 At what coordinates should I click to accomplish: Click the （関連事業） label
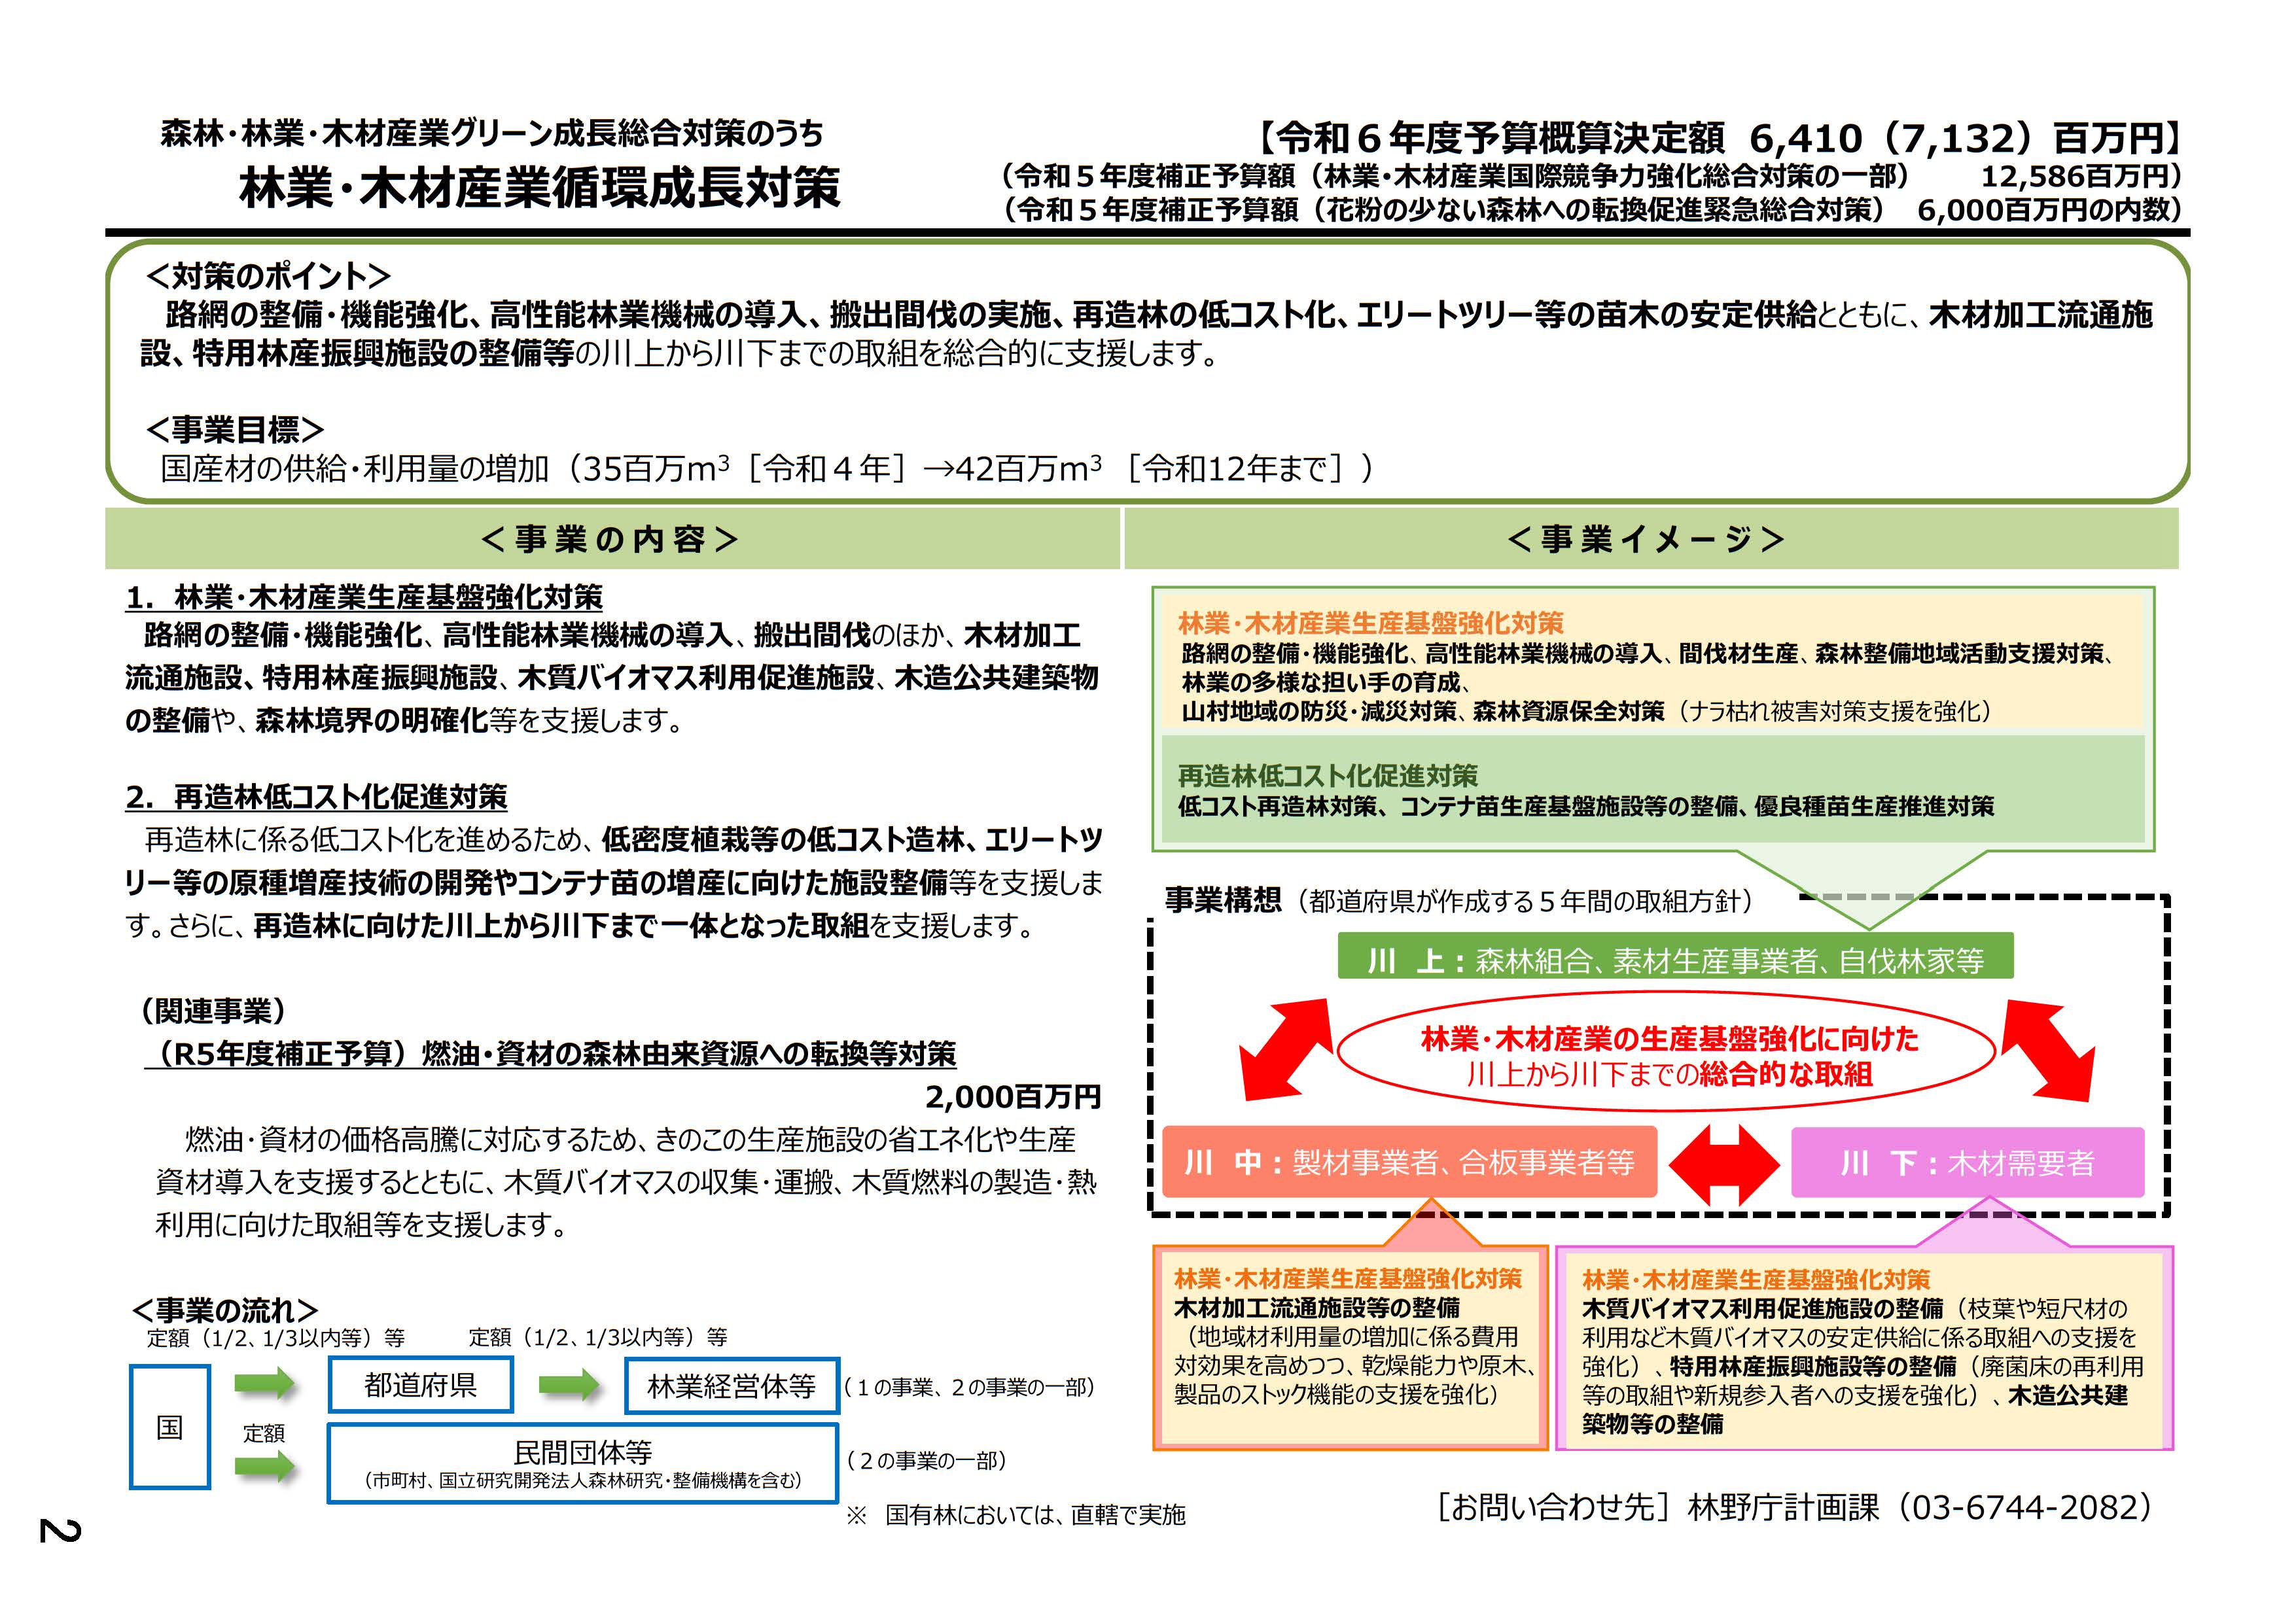pos(214,1011)
